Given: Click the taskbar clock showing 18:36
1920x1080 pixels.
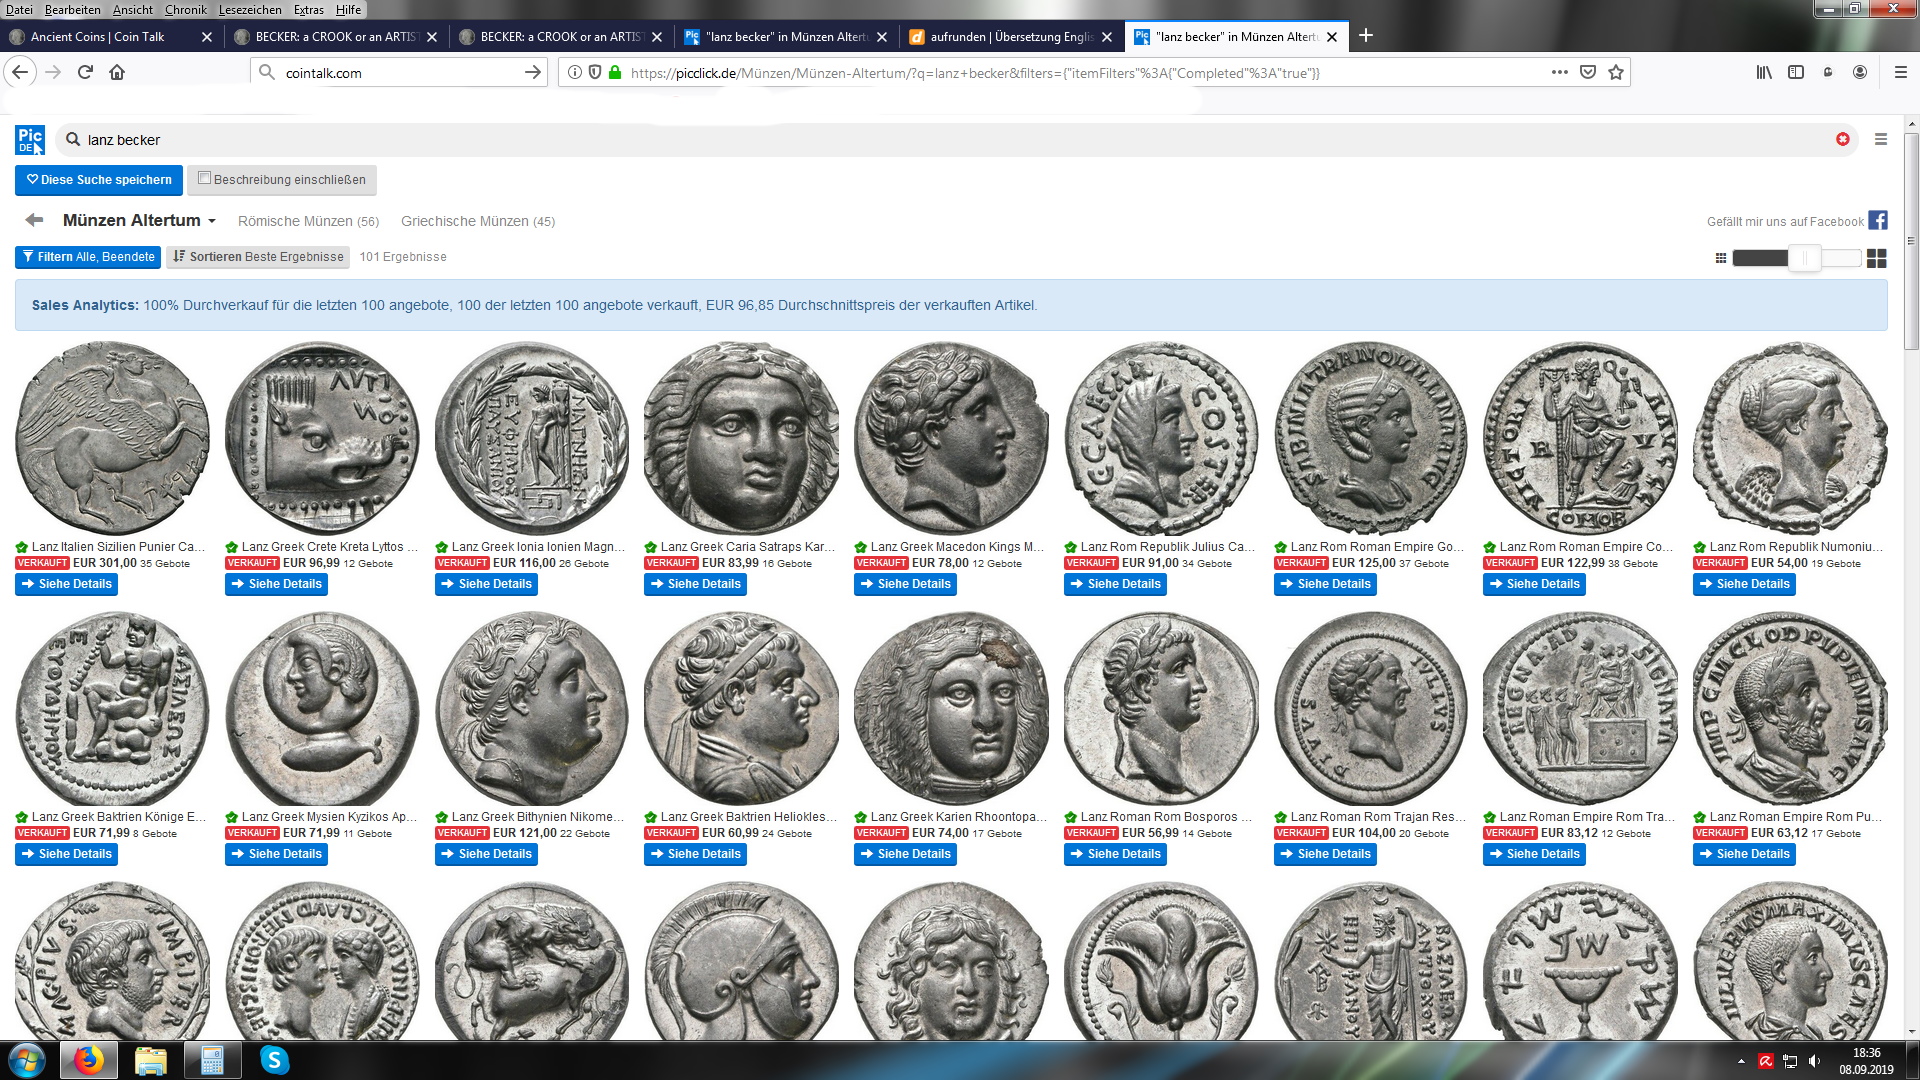Looking at the screenshot, I should 1866,1061.
